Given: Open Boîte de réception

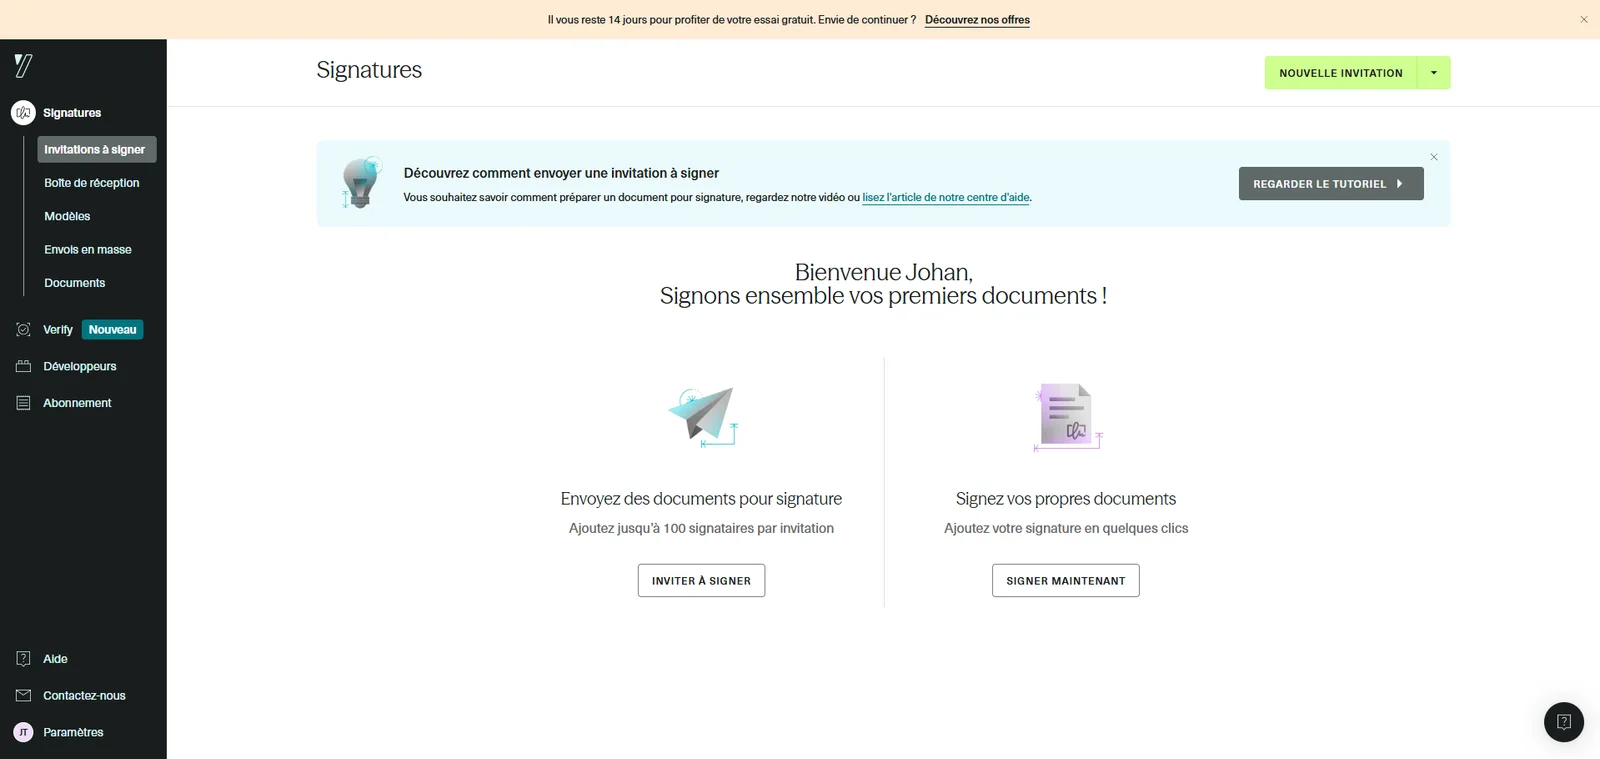Looking at the screenshot, I should (x=92, y=183).
